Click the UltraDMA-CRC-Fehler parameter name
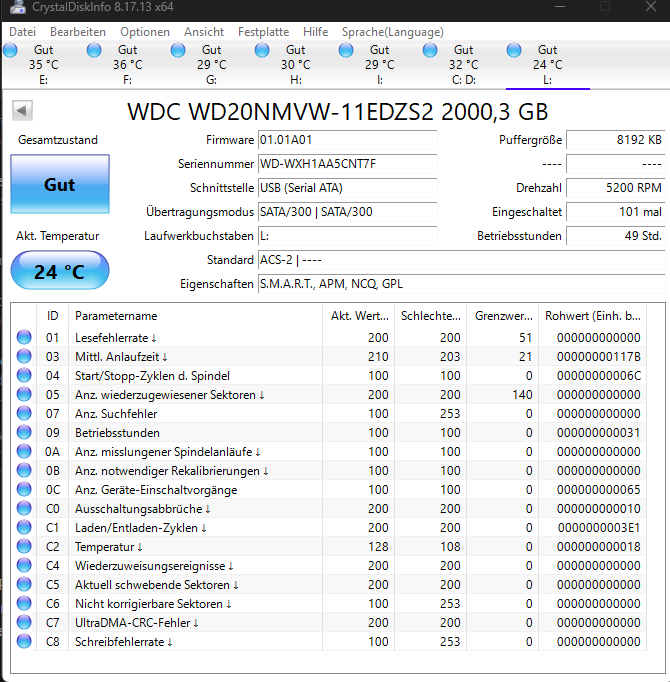This screenshot has width=670, height=682. pyautogui.click(x=137, y=623)
